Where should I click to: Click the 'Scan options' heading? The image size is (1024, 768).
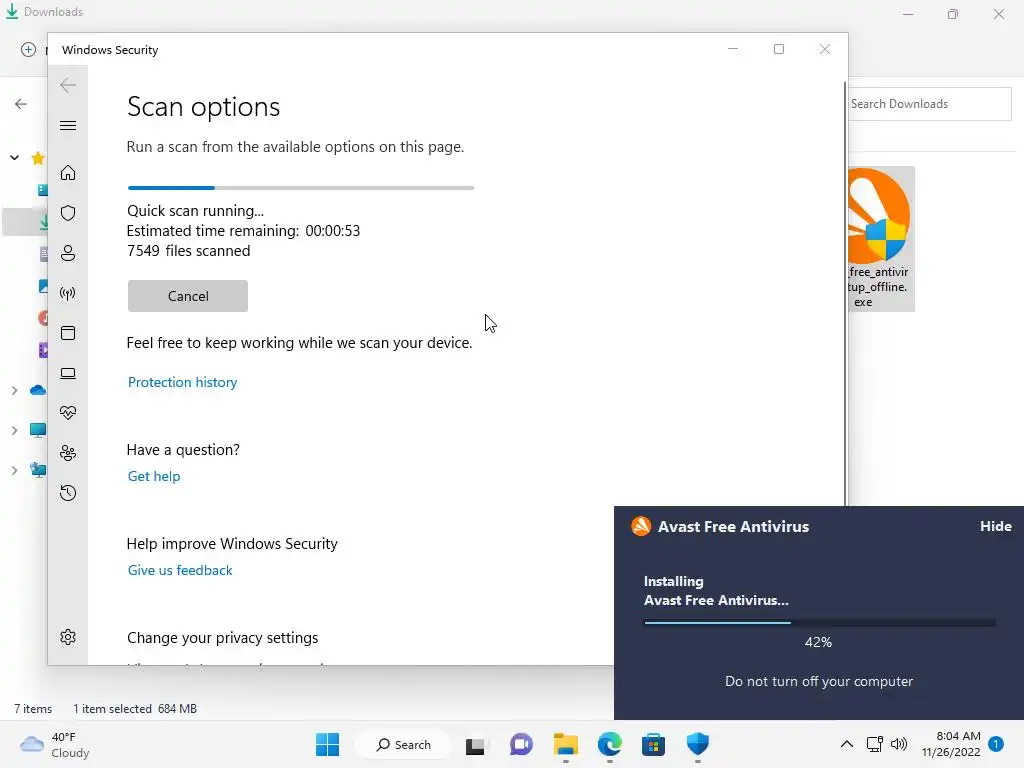tap(203, 107)
